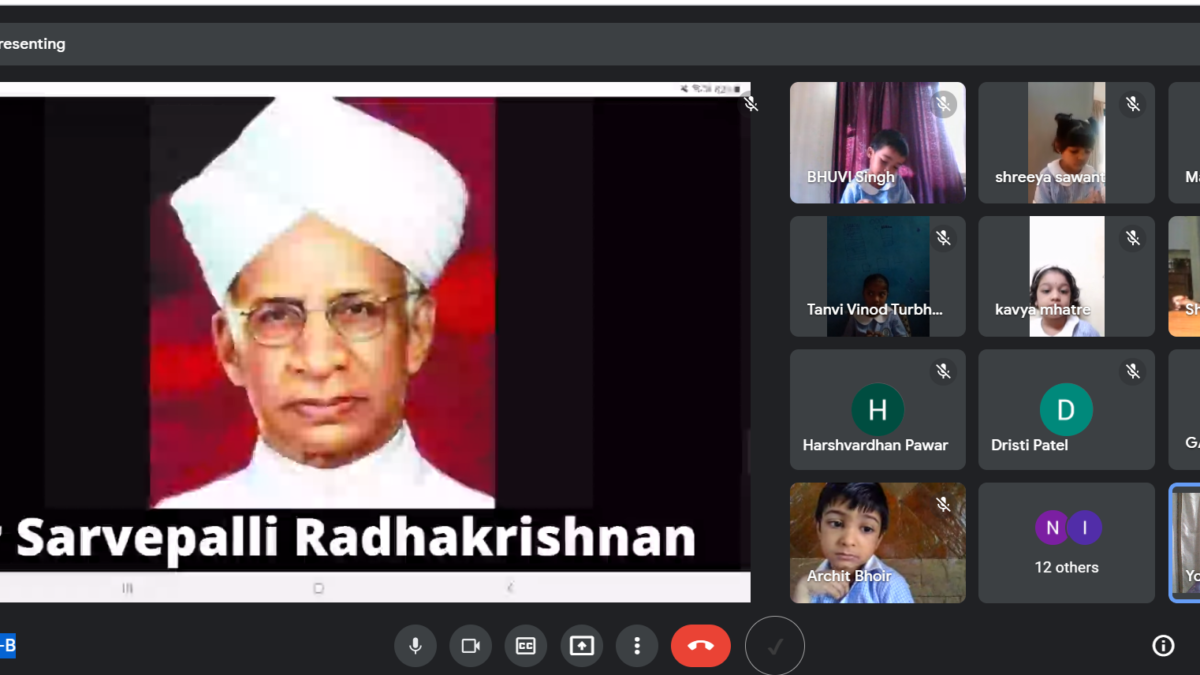
Task: Toggle the microphone button in call controls
Action: click(x=415, y=646)
